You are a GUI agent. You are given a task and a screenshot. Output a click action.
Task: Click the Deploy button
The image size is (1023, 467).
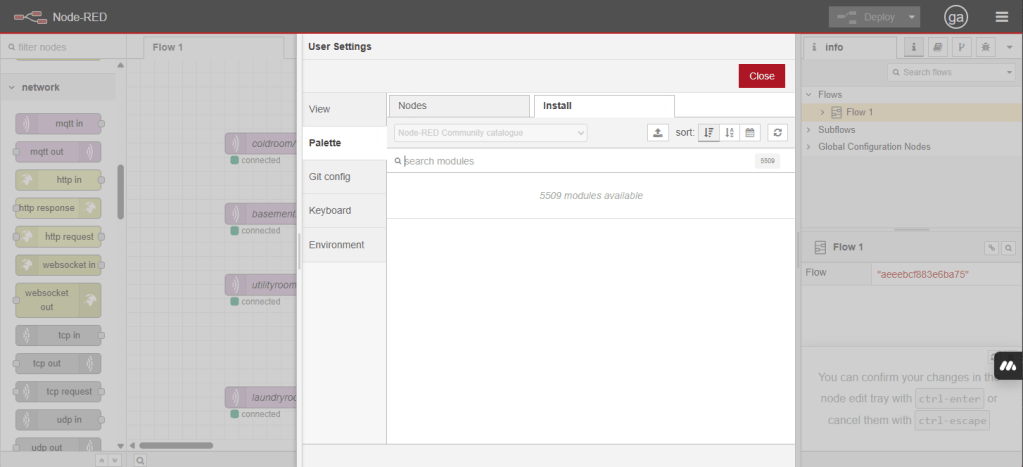click(866, 18)
